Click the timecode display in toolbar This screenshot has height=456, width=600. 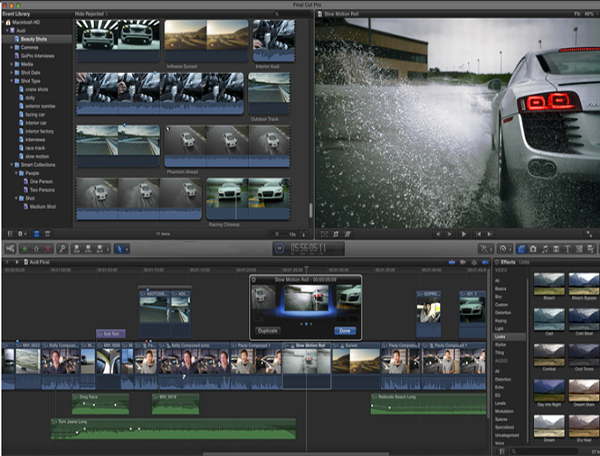point(308,249)
